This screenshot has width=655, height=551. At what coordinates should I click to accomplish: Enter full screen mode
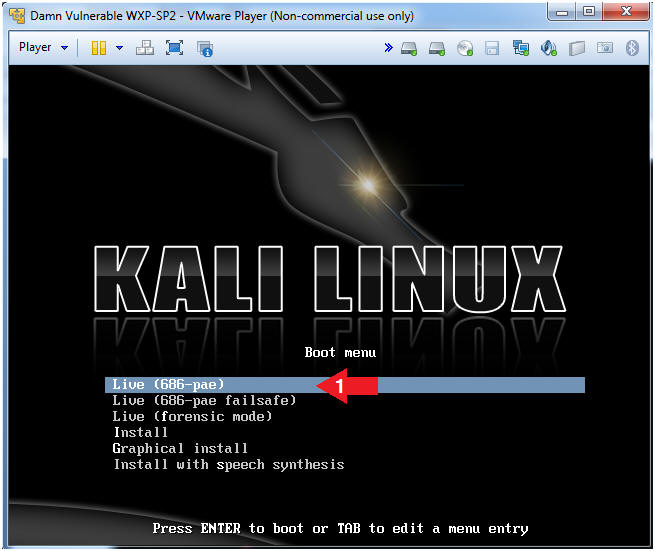click(174, 48)
